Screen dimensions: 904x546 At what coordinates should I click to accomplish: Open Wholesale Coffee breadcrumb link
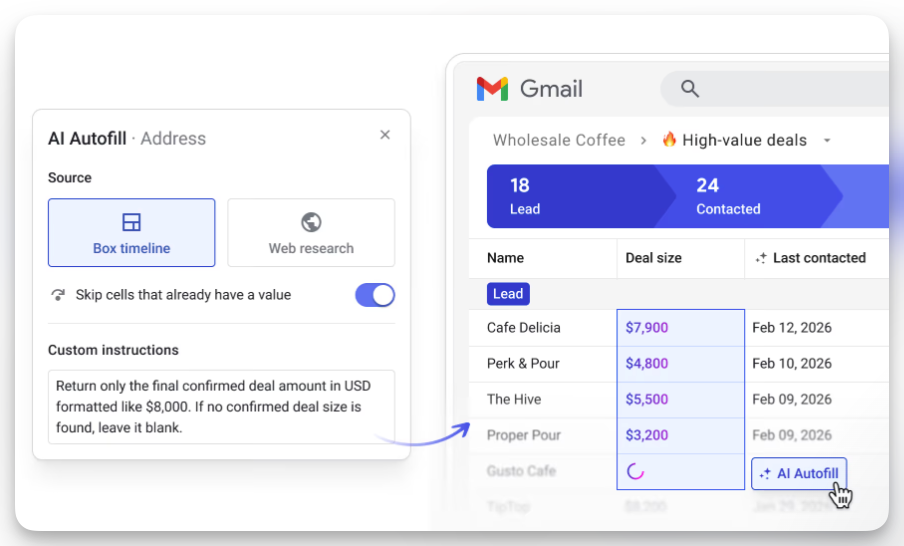[559, 141]
